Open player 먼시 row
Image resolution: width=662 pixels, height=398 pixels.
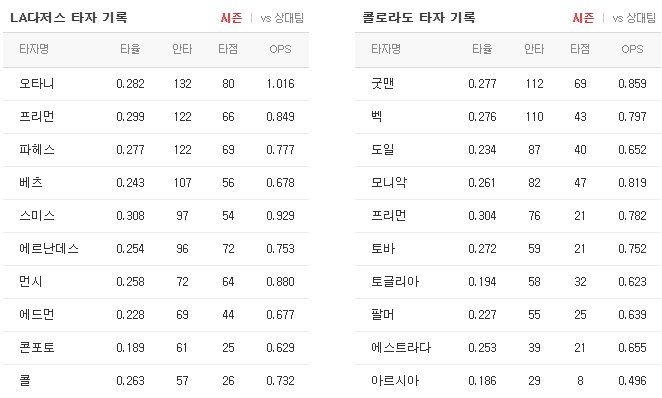[x=156, y=282]
